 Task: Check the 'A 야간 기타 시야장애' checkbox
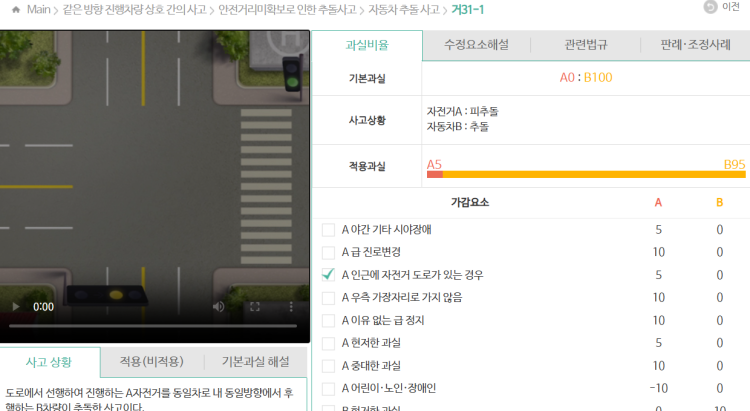click(328, 230)
